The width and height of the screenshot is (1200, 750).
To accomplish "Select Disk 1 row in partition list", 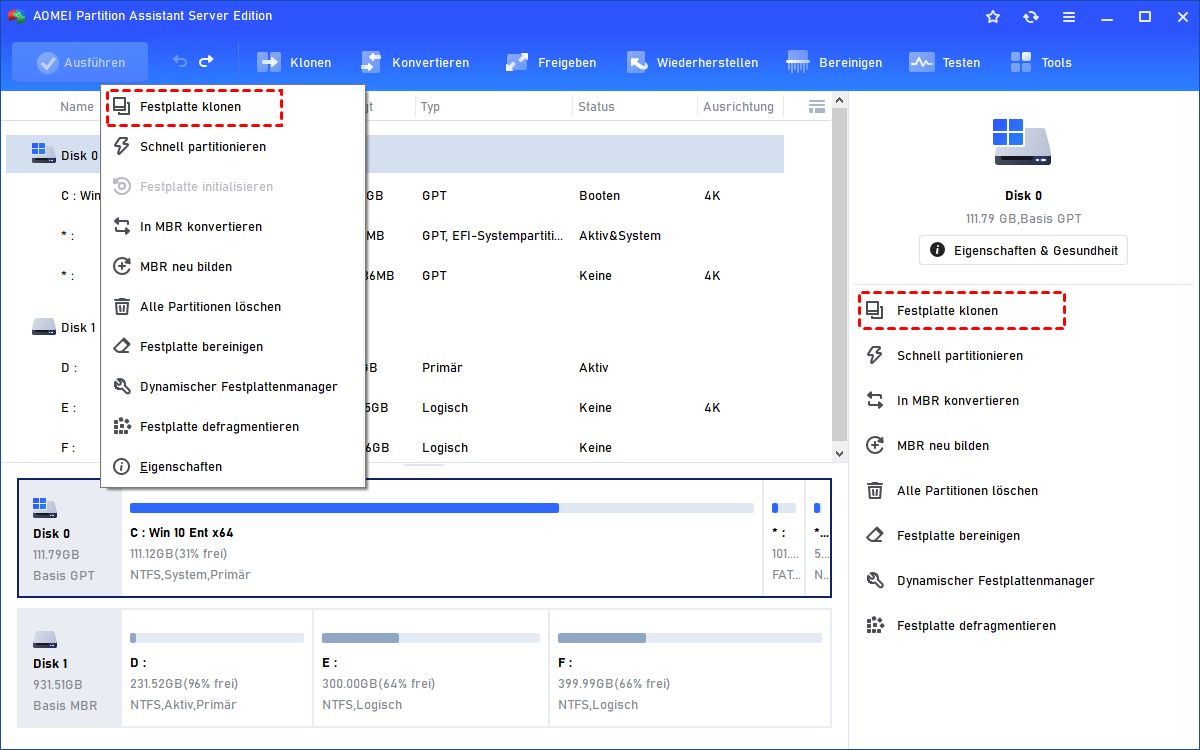I will pos(394,327).
